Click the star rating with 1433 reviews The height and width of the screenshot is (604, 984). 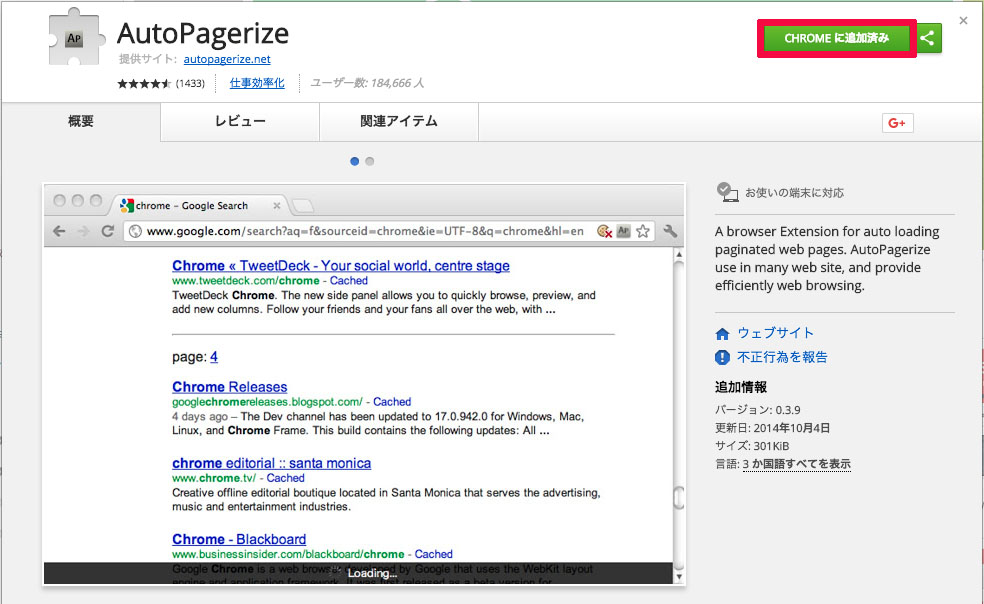point(161,84)
